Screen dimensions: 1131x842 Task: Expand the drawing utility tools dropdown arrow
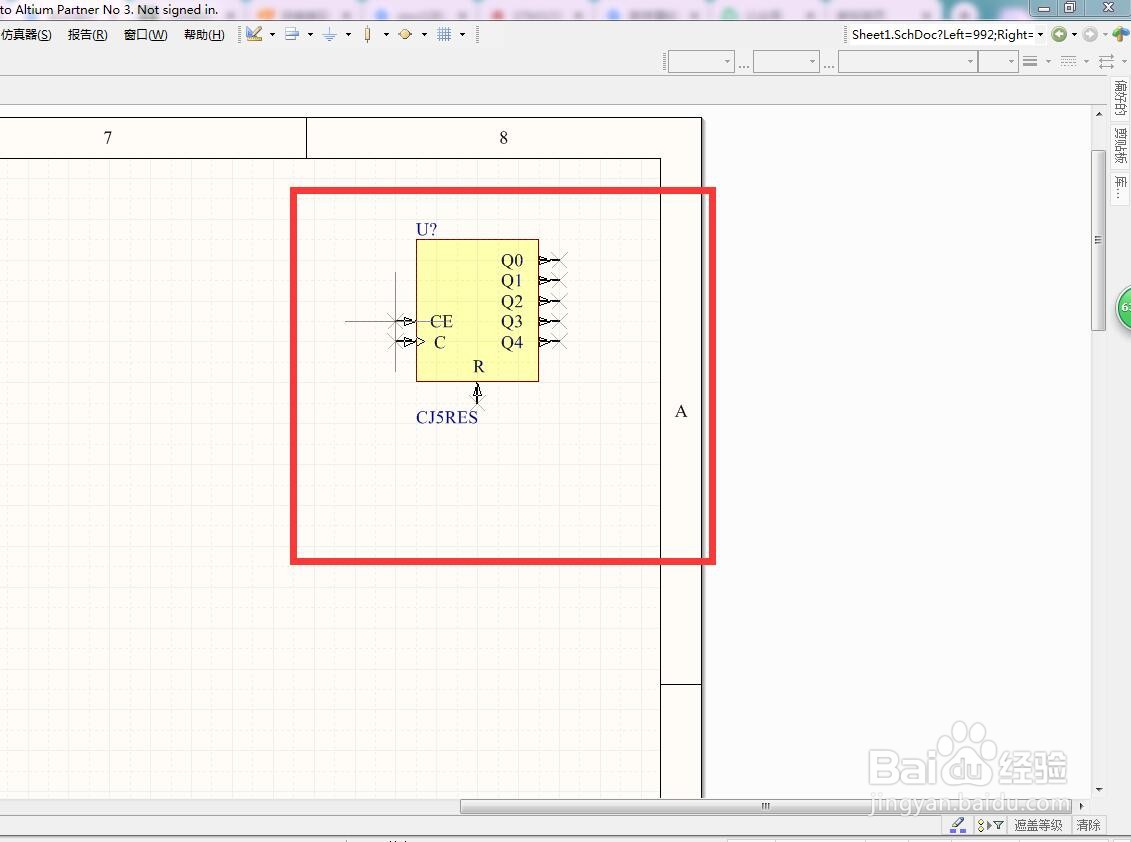272,34
